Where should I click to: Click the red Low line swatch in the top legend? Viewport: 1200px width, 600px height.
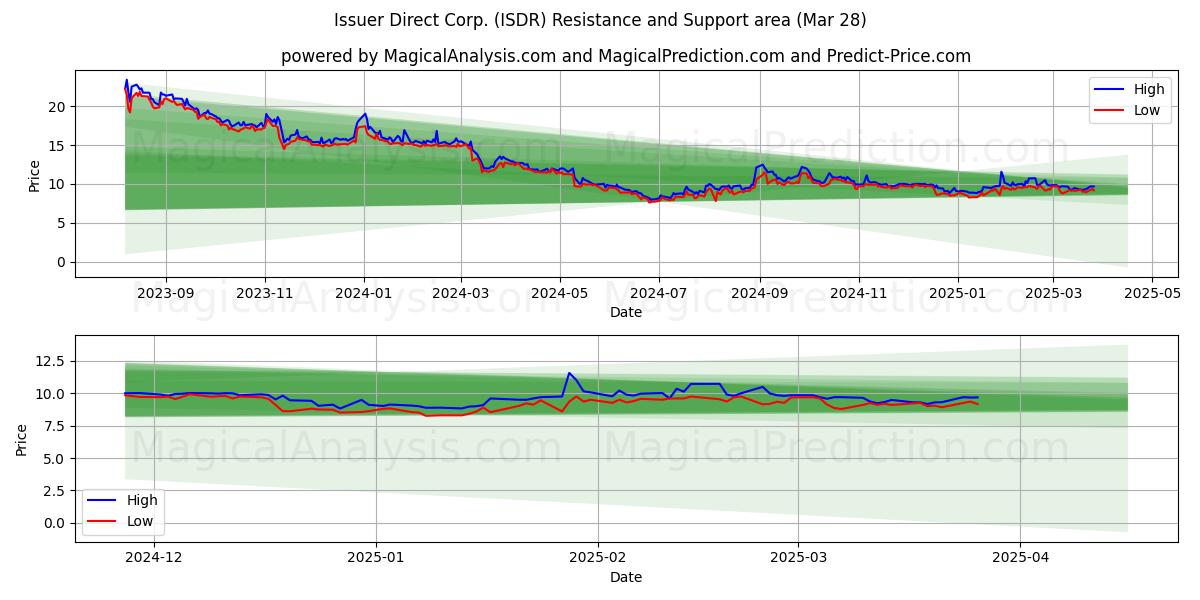coord(1109,111)
